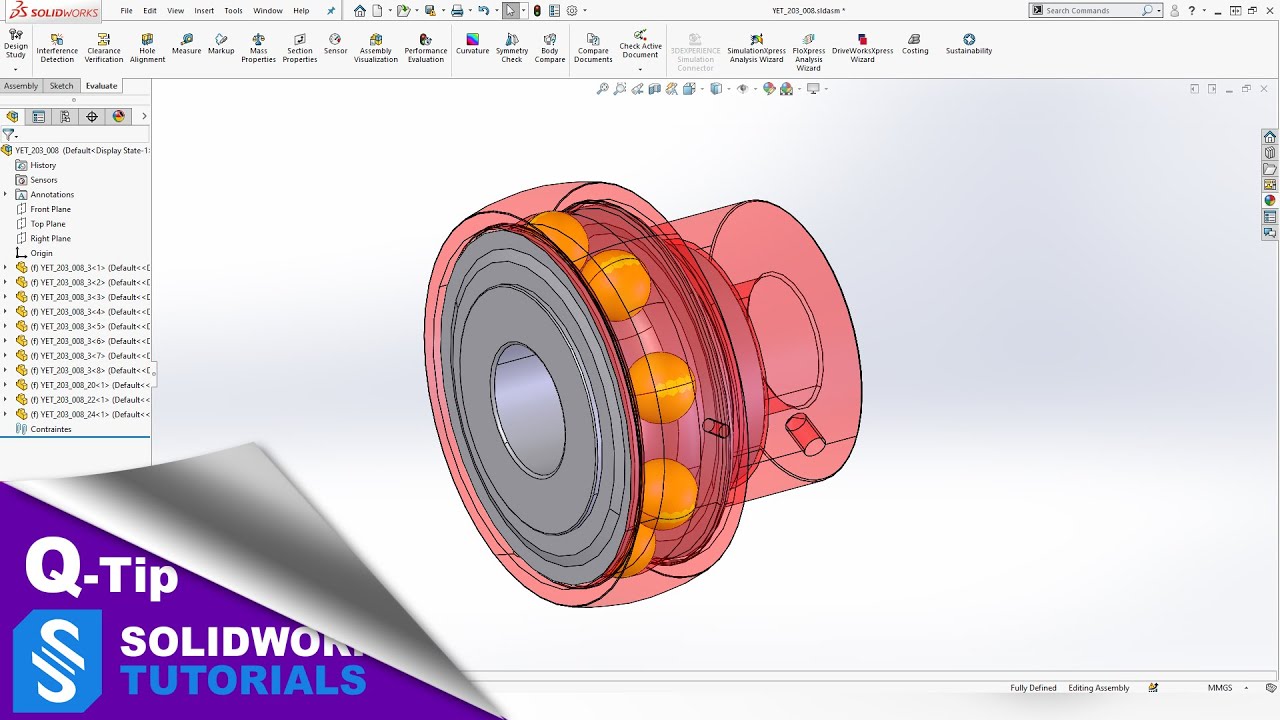Image resolution: width=1280 pixels, height=720 pixels.
Task: Expand component YET_203_008_24<1>
Action: coord(5,414)
